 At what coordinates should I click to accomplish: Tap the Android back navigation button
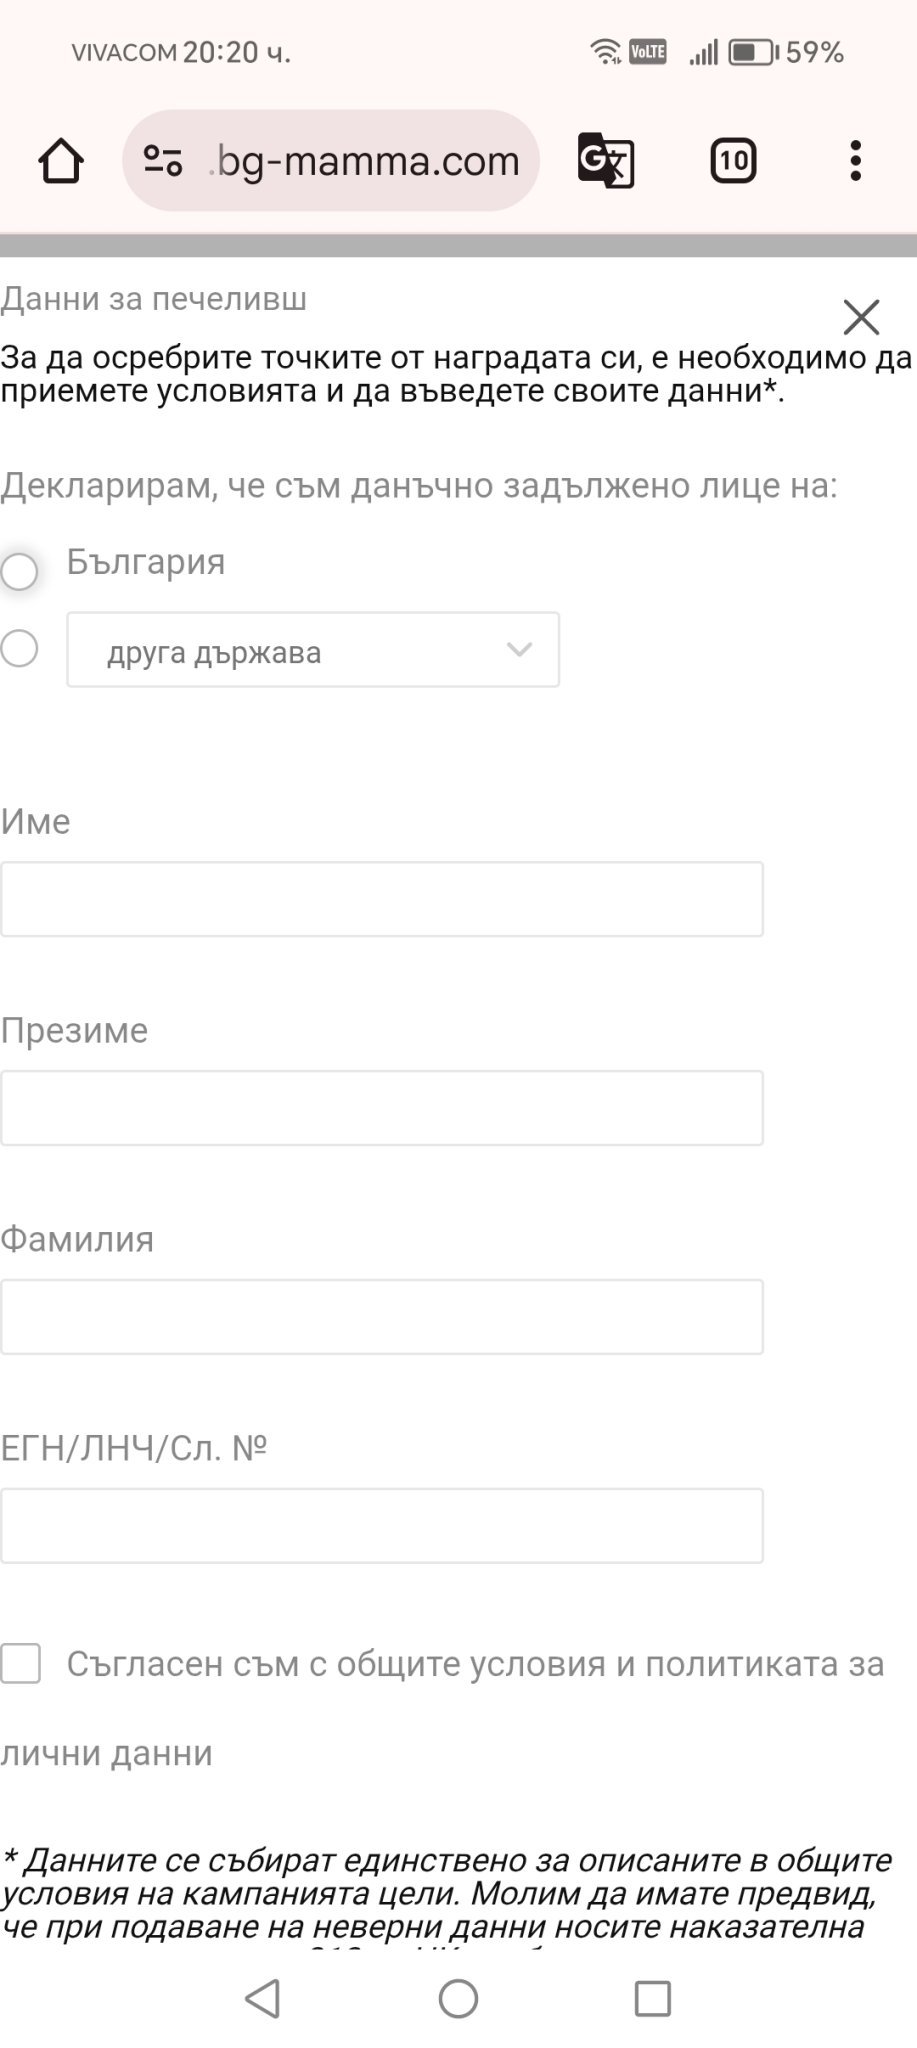tap(263, 1999)
